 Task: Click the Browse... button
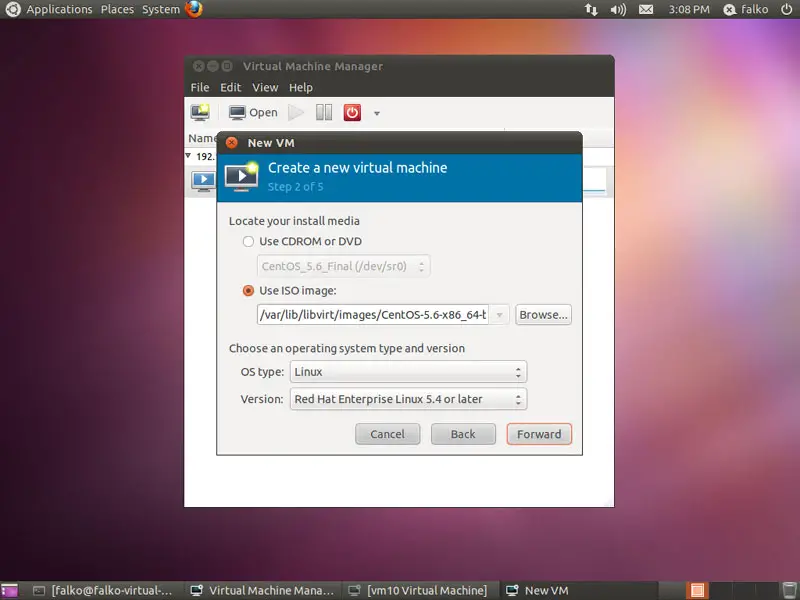tap(543, 315)
